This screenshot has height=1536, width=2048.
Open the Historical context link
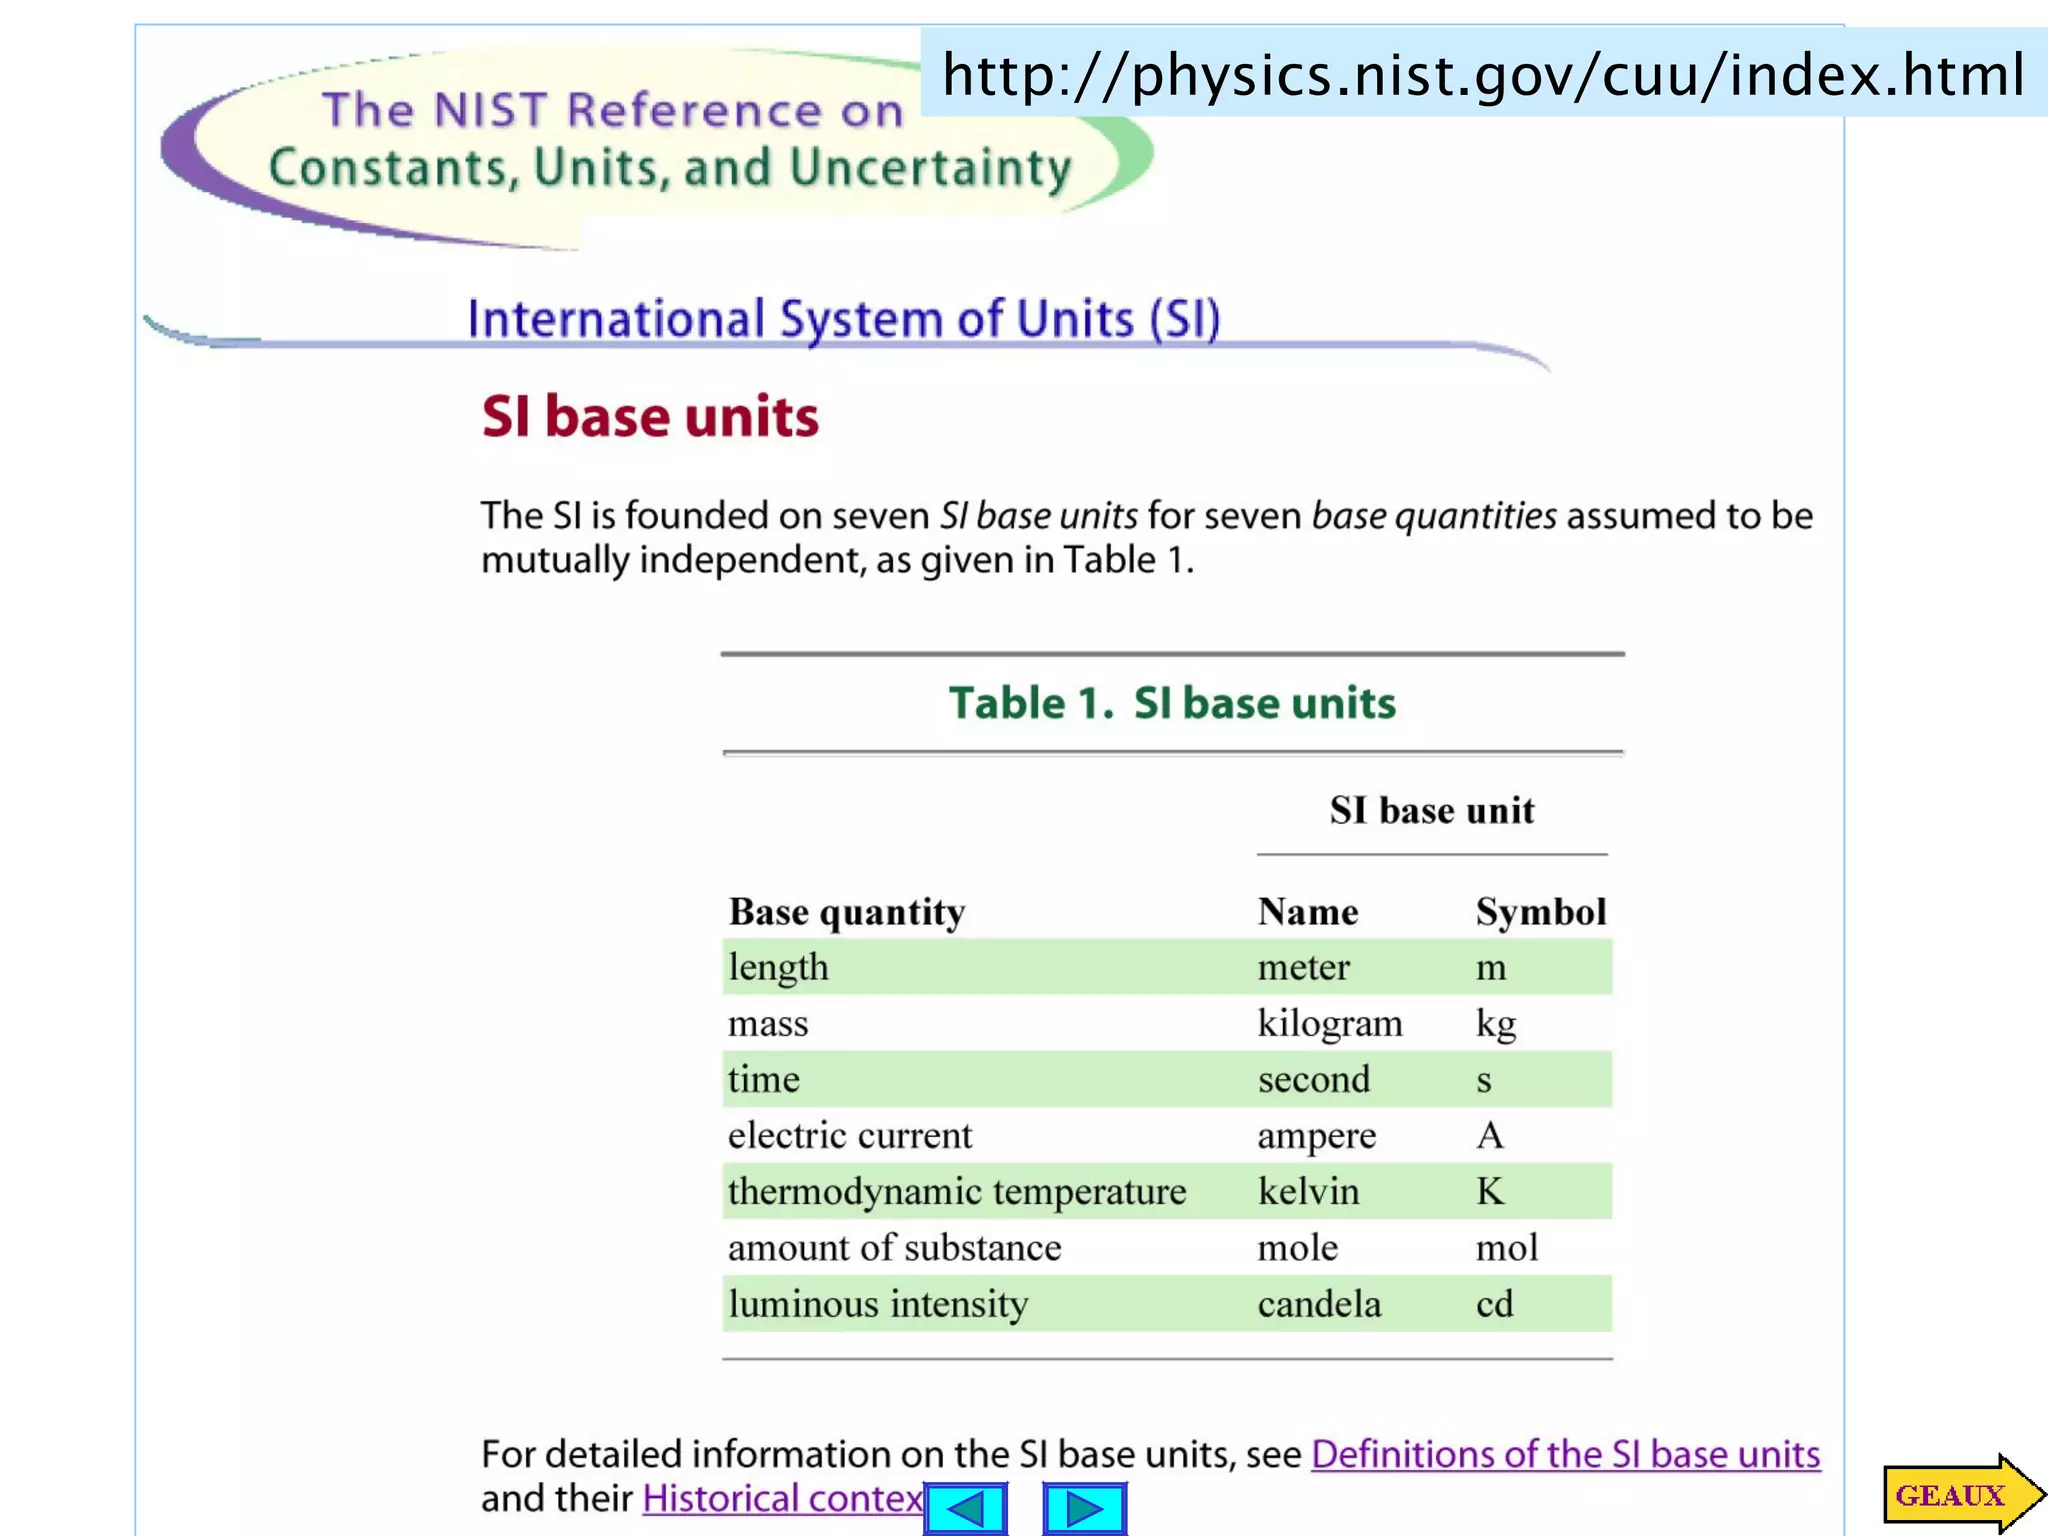[782, 1498]
